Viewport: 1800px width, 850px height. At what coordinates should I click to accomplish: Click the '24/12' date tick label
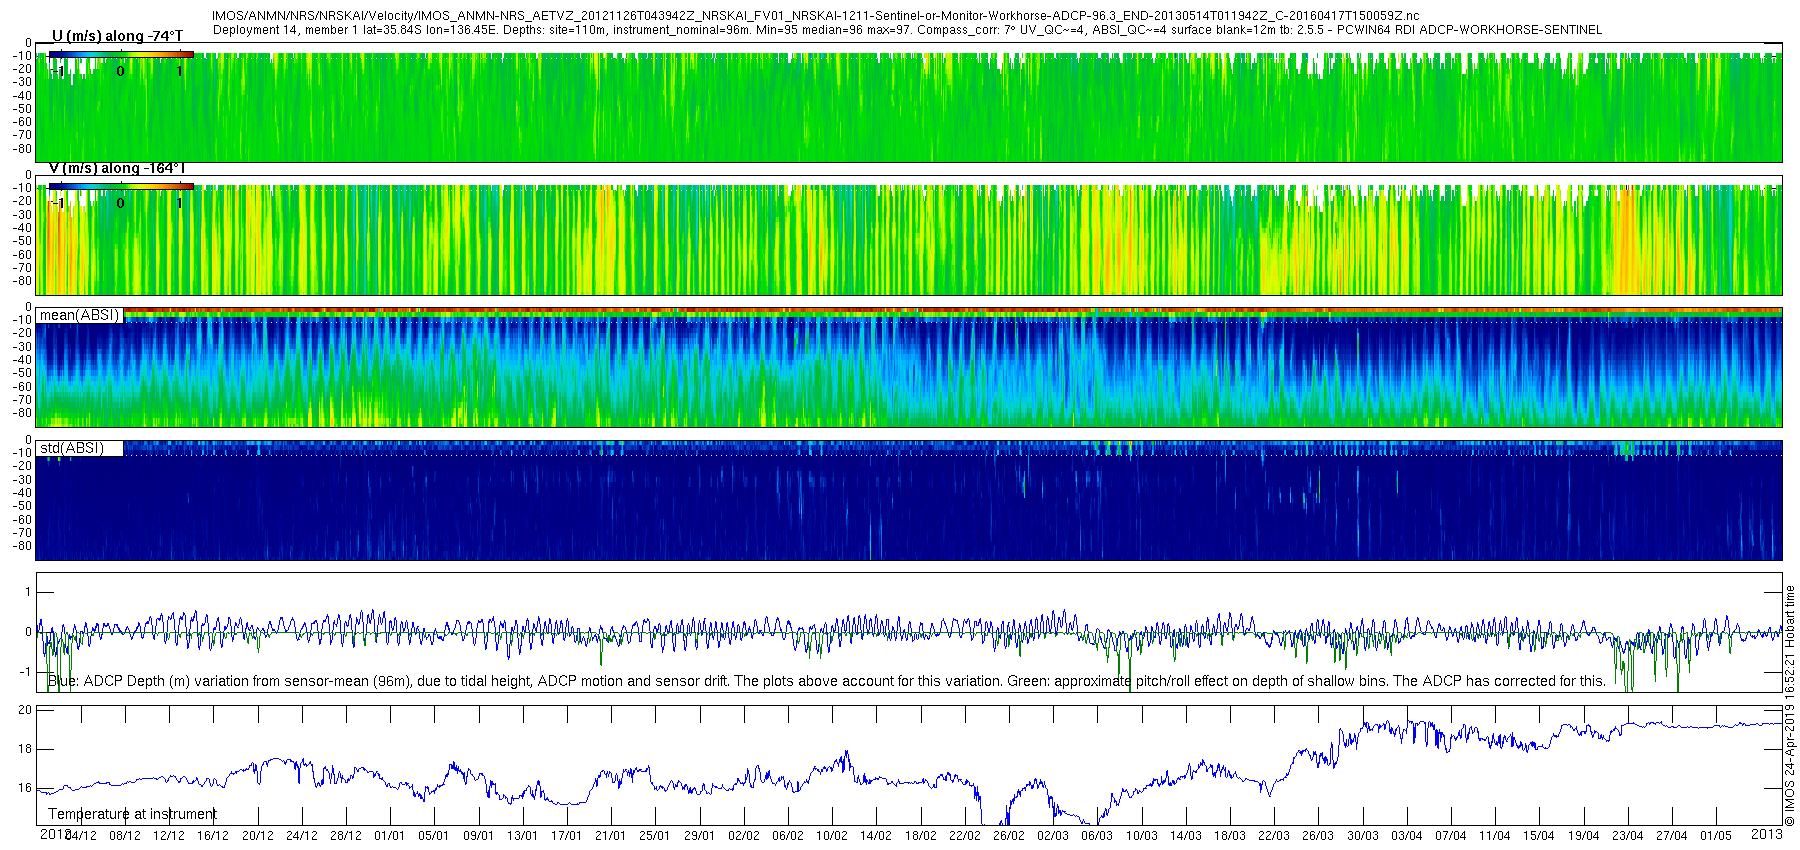(301, 836)
